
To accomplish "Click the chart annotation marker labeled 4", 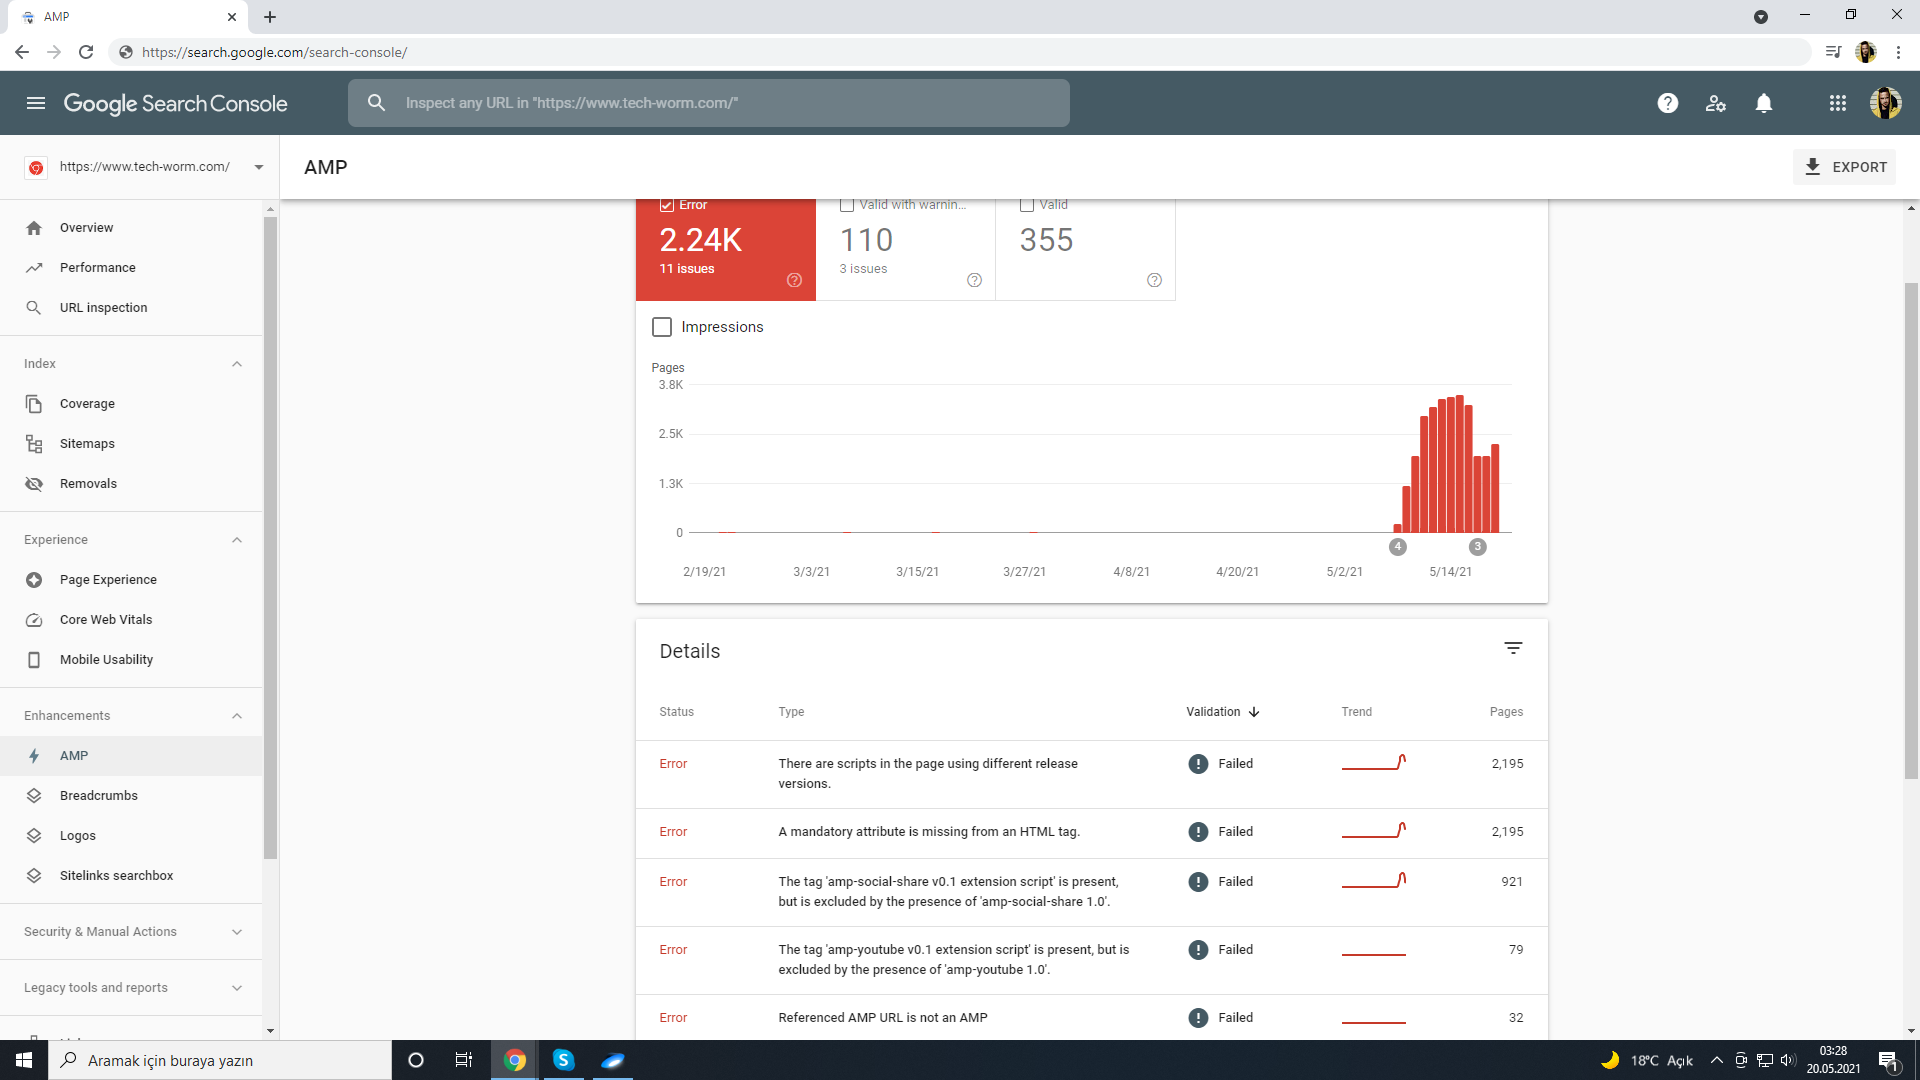I will [1398, 547].
